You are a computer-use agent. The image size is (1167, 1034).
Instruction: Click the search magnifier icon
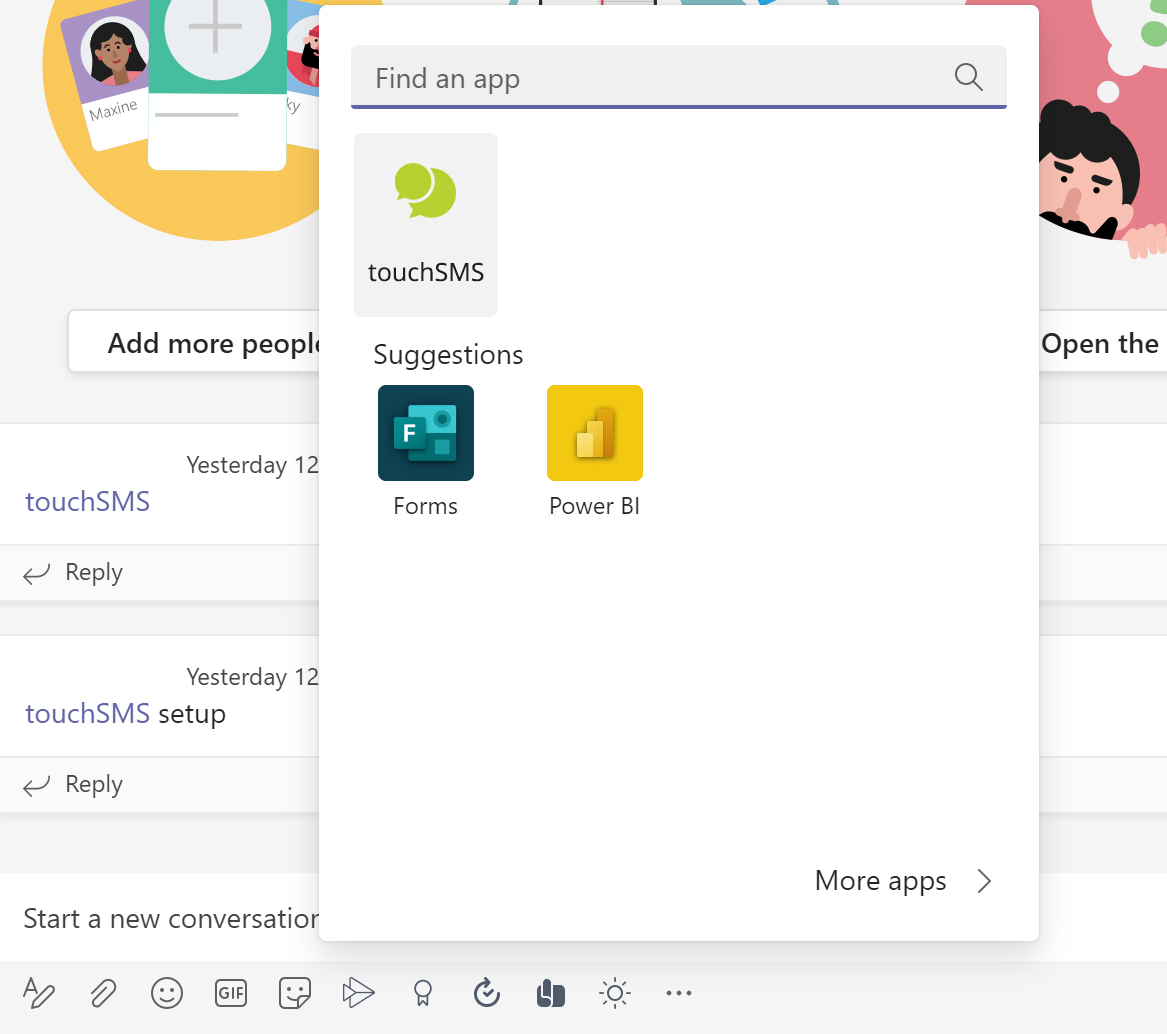(968, 77)
